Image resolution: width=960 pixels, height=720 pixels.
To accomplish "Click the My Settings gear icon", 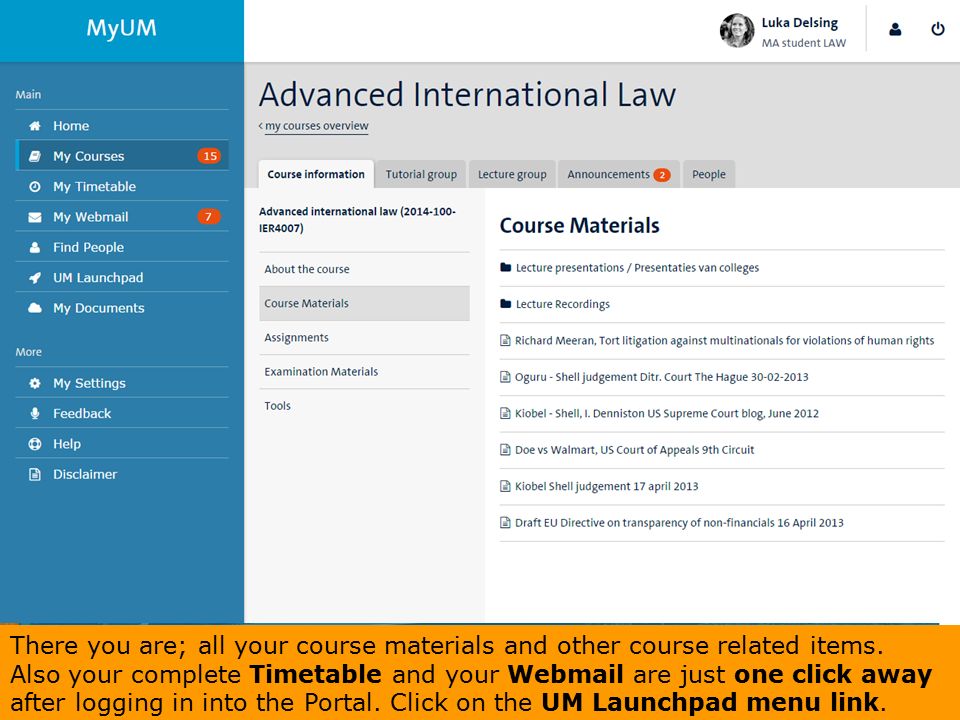I will tap(35, 383).
